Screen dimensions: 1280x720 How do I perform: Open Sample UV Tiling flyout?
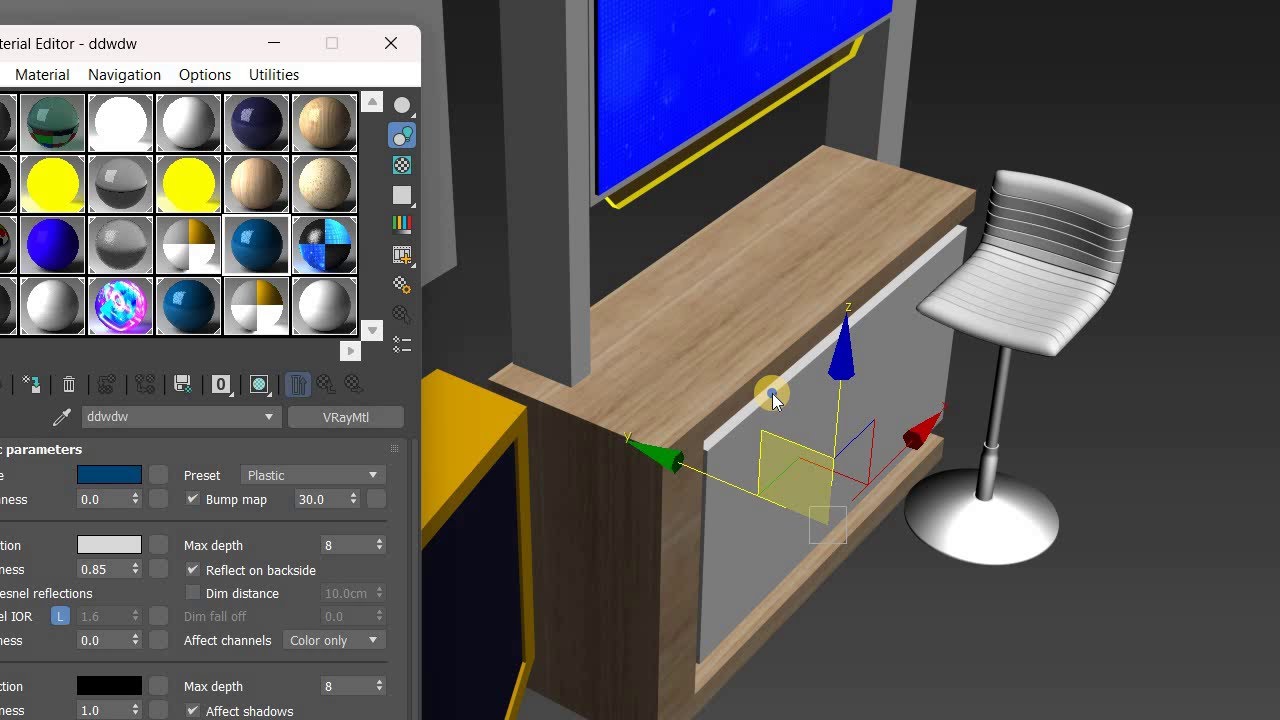[402, 195]
